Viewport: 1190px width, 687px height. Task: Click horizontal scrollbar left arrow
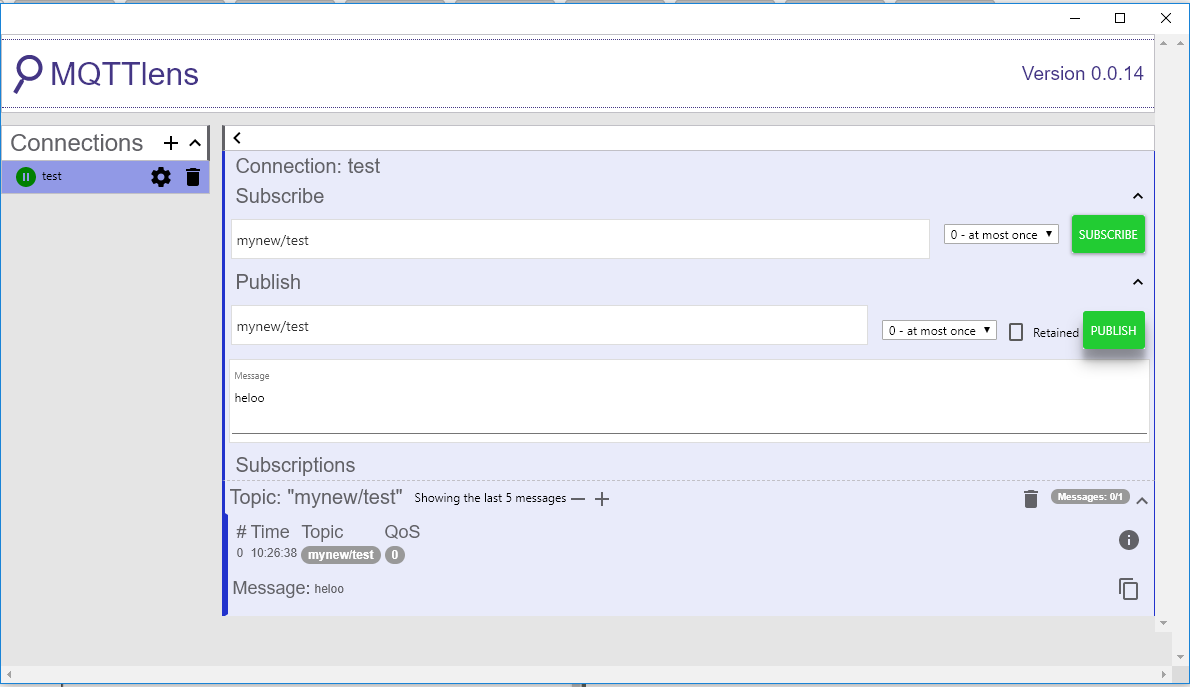pos(9,674)
